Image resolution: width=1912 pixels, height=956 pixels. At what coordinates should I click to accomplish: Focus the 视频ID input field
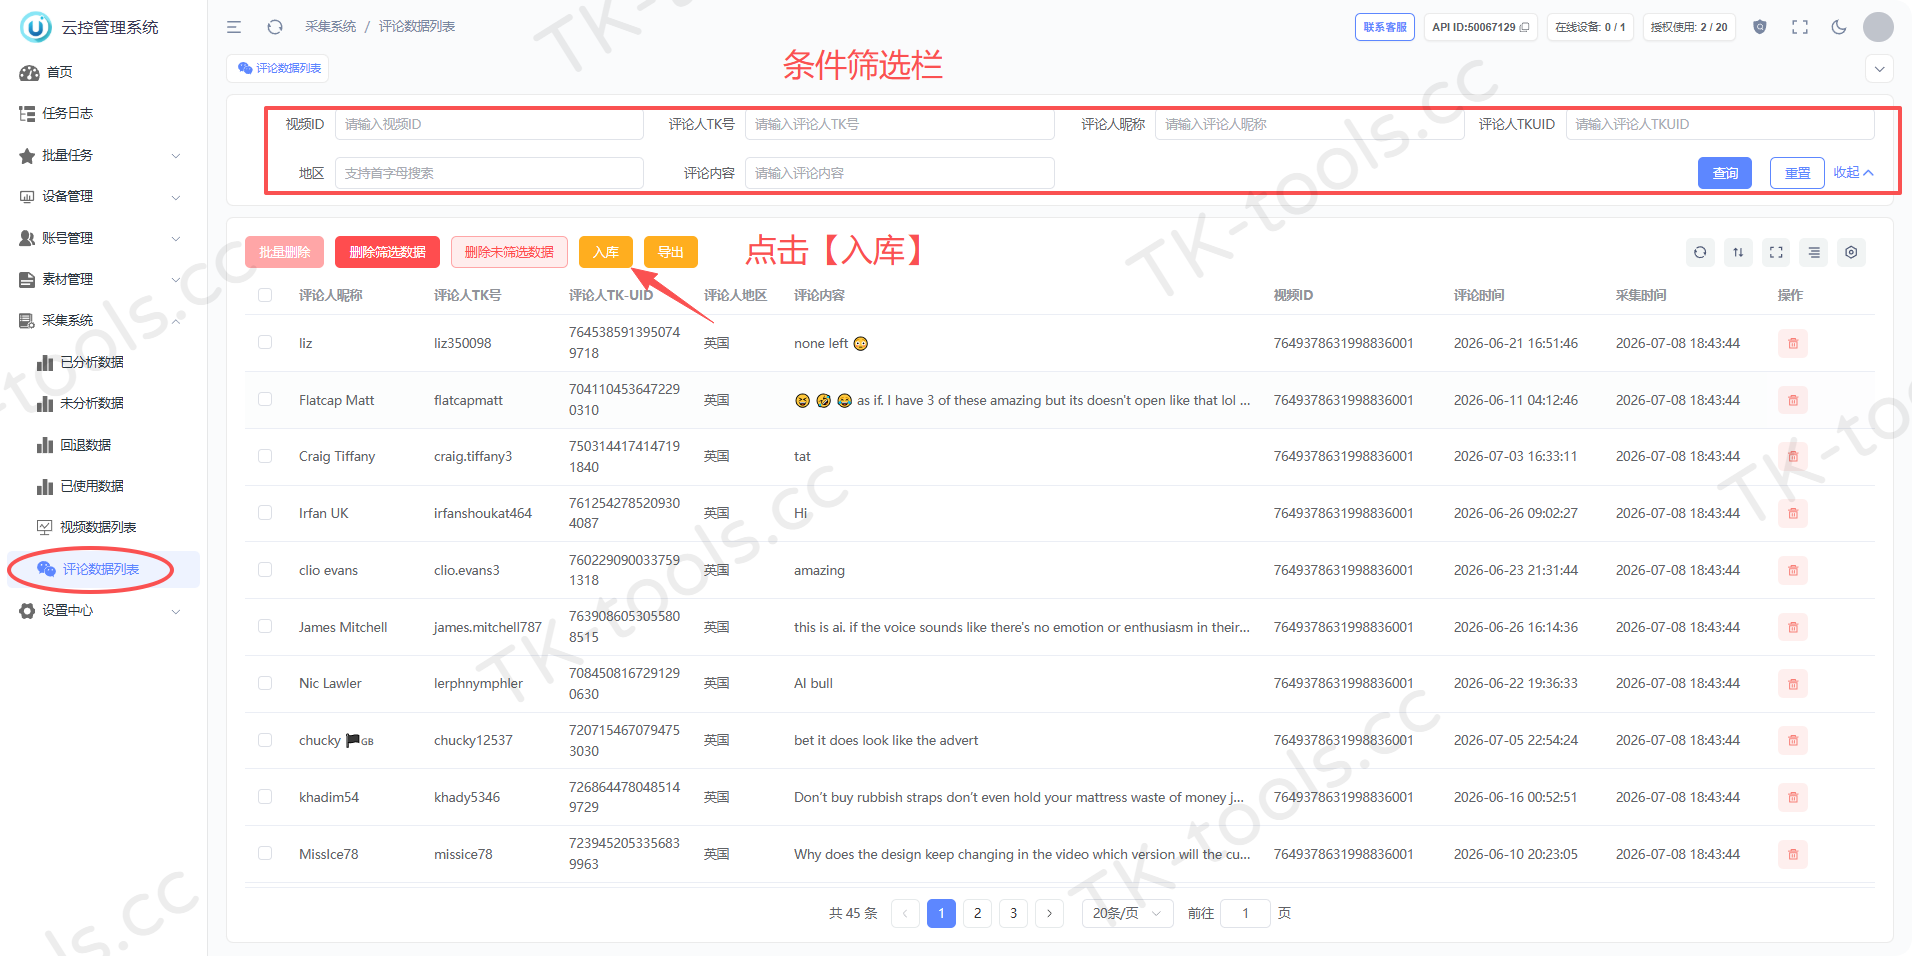489,124
